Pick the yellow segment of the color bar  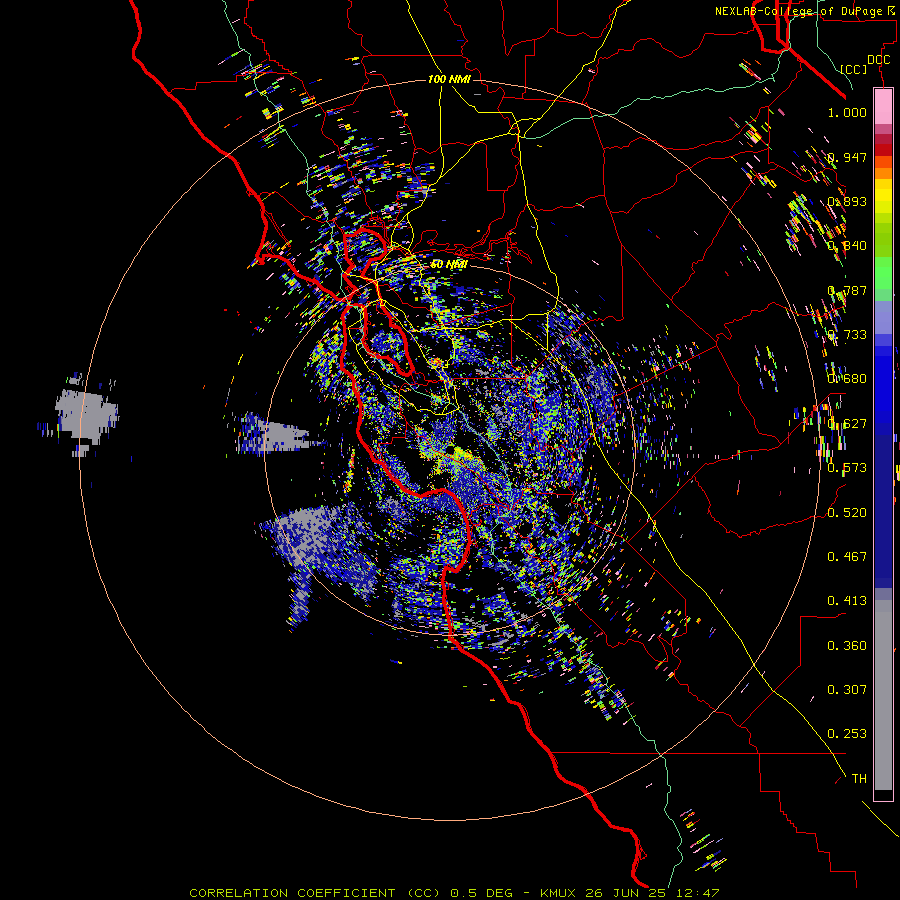pyautogui.click(x=883, y=197)
